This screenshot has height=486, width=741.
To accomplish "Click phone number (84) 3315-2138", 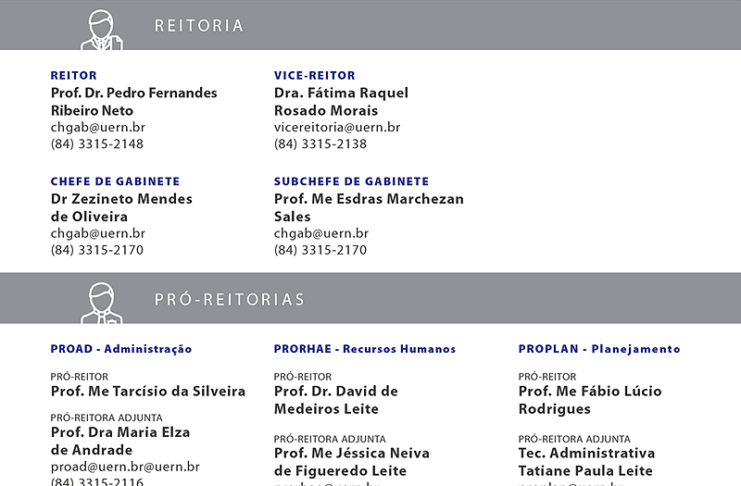I will 320,144.
